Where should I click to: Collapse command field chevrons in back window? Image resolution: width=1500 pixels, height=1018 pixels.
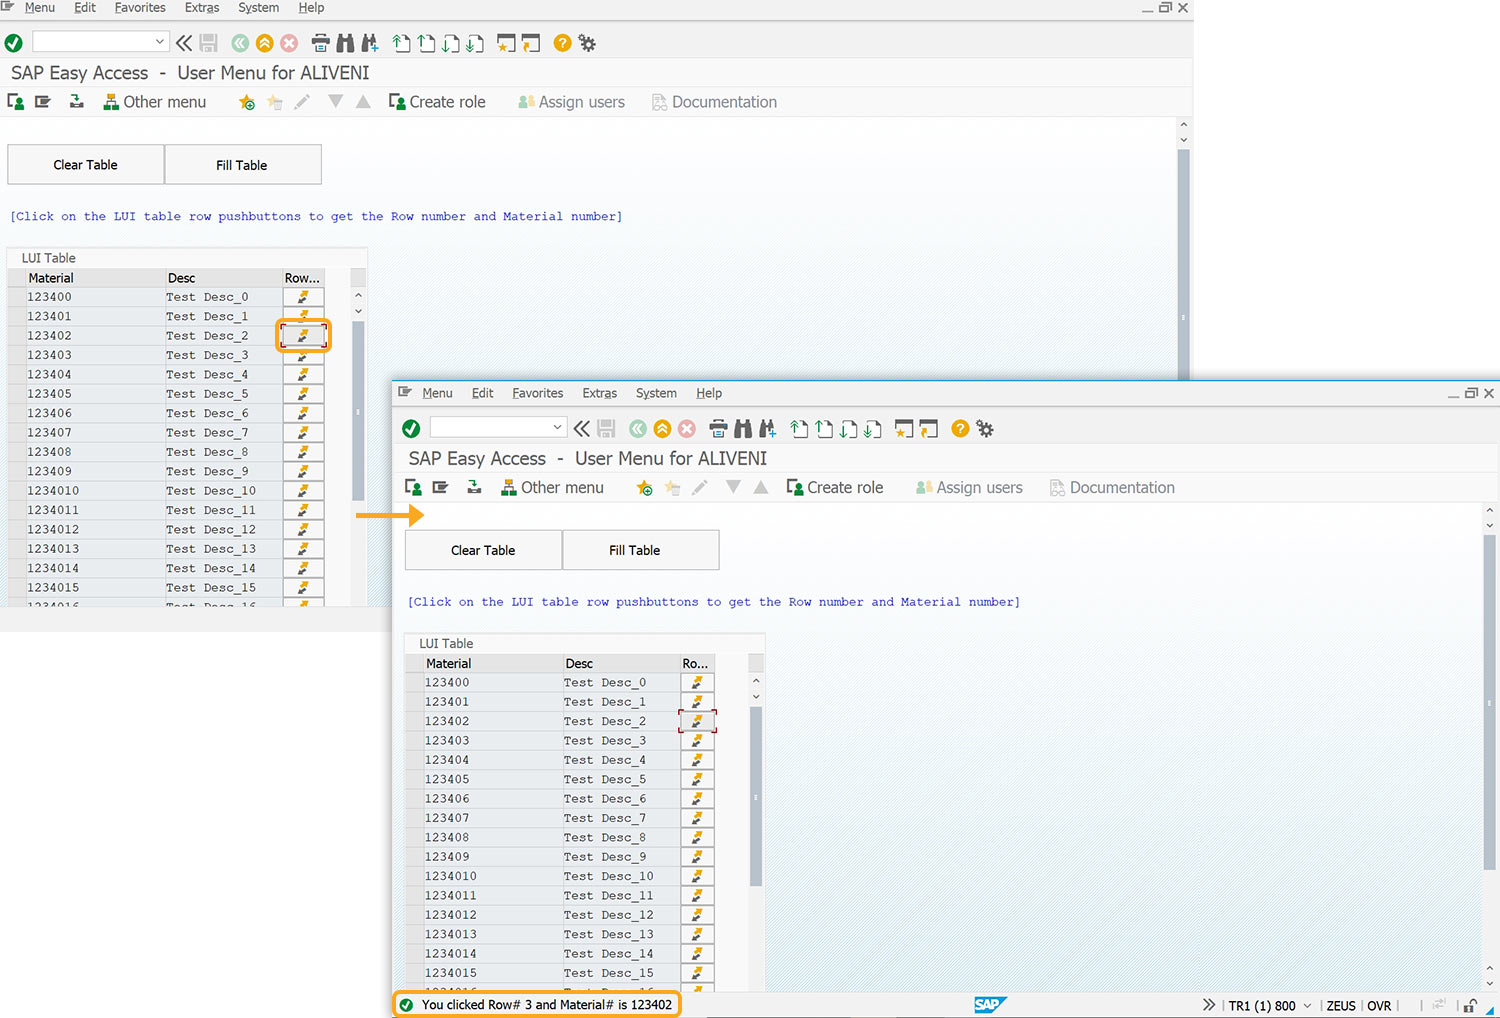coord(184,43)
